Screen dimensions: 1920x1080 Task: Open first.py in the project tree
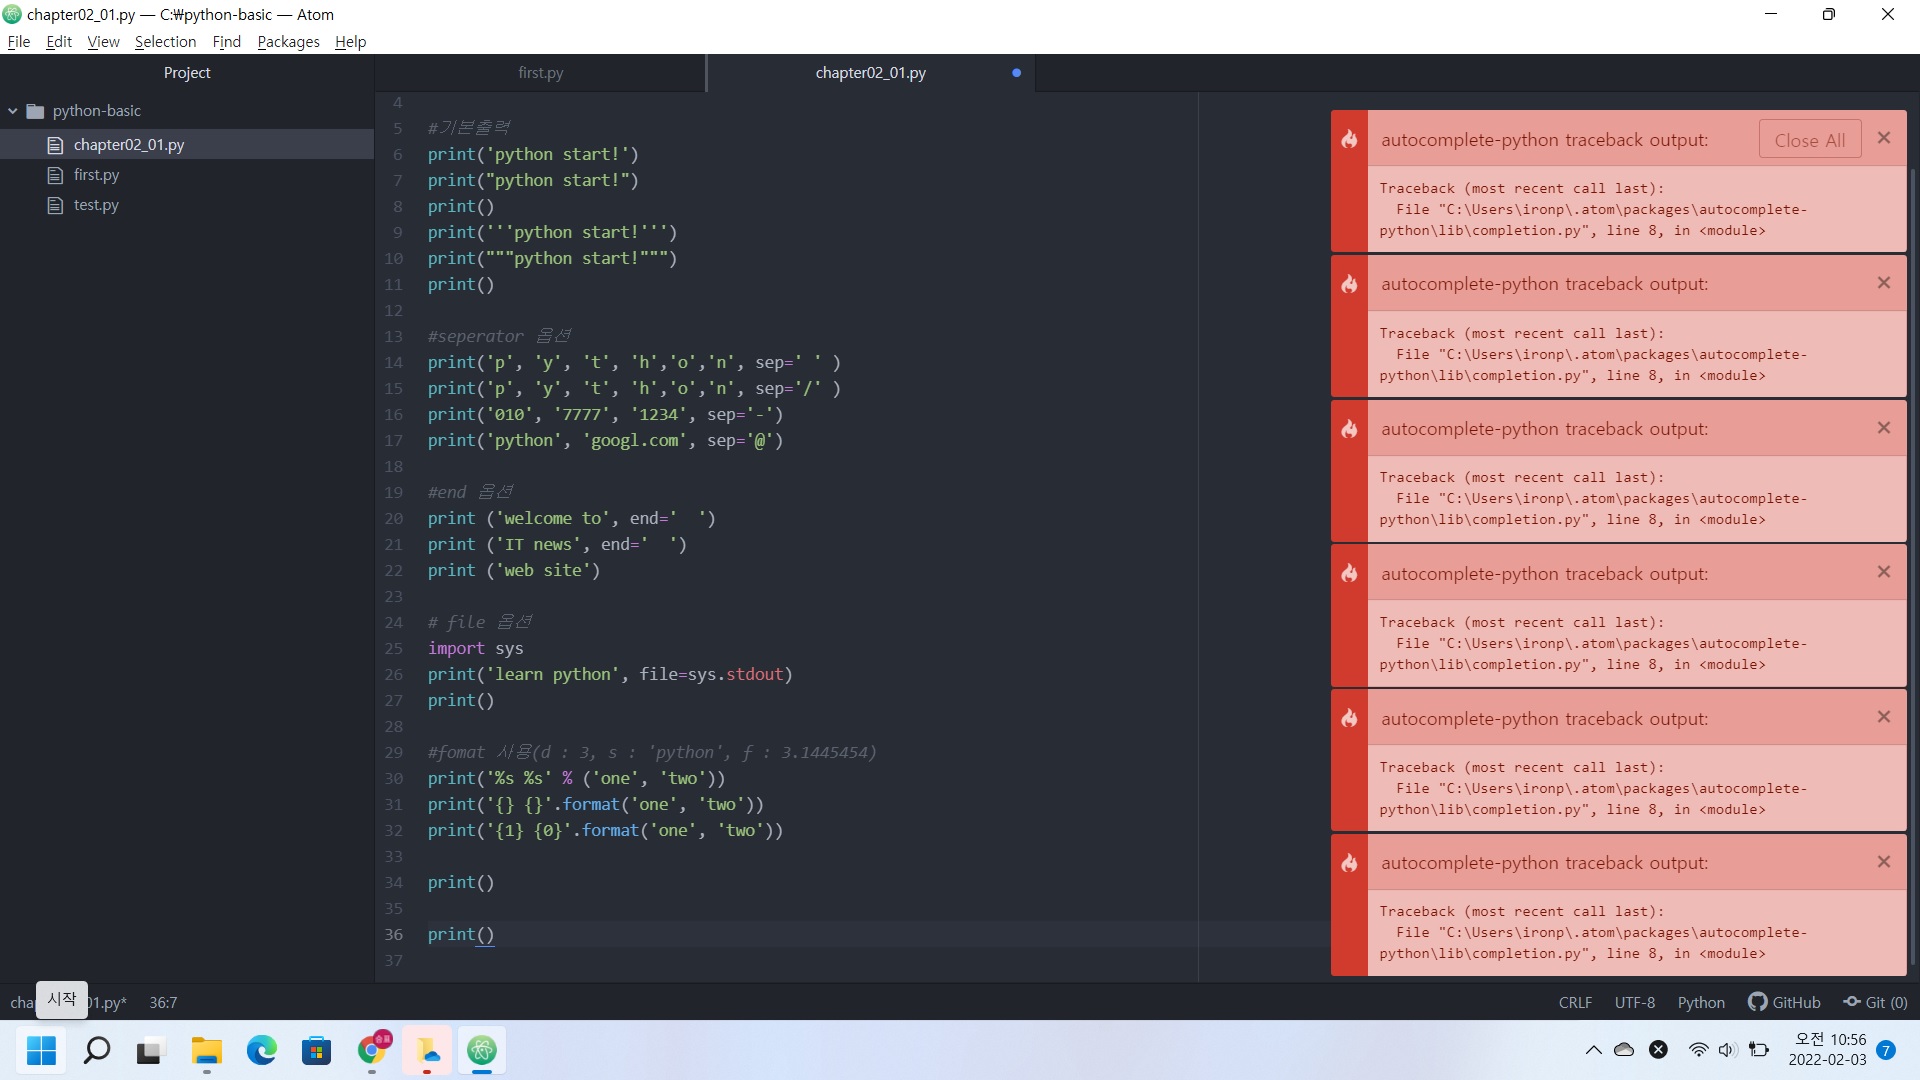point(96,175)
